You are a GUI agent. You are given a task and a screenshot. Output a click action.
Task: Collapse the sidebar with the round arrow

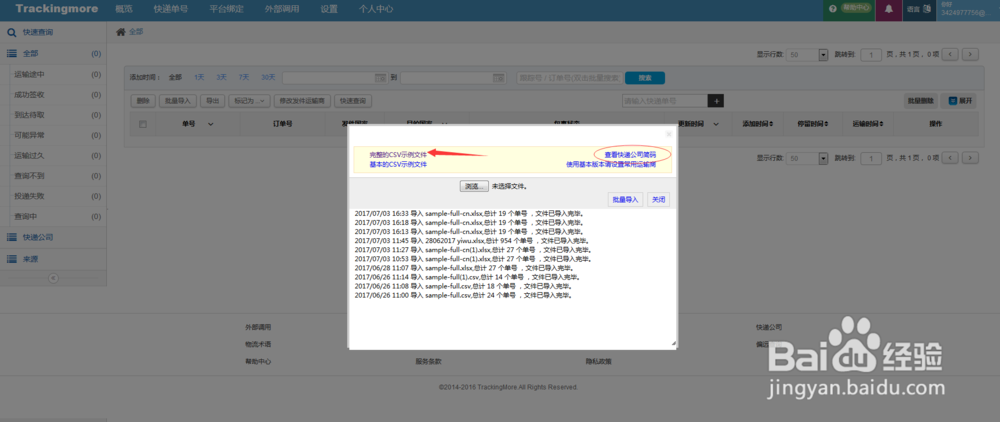(x=54, y=278)
